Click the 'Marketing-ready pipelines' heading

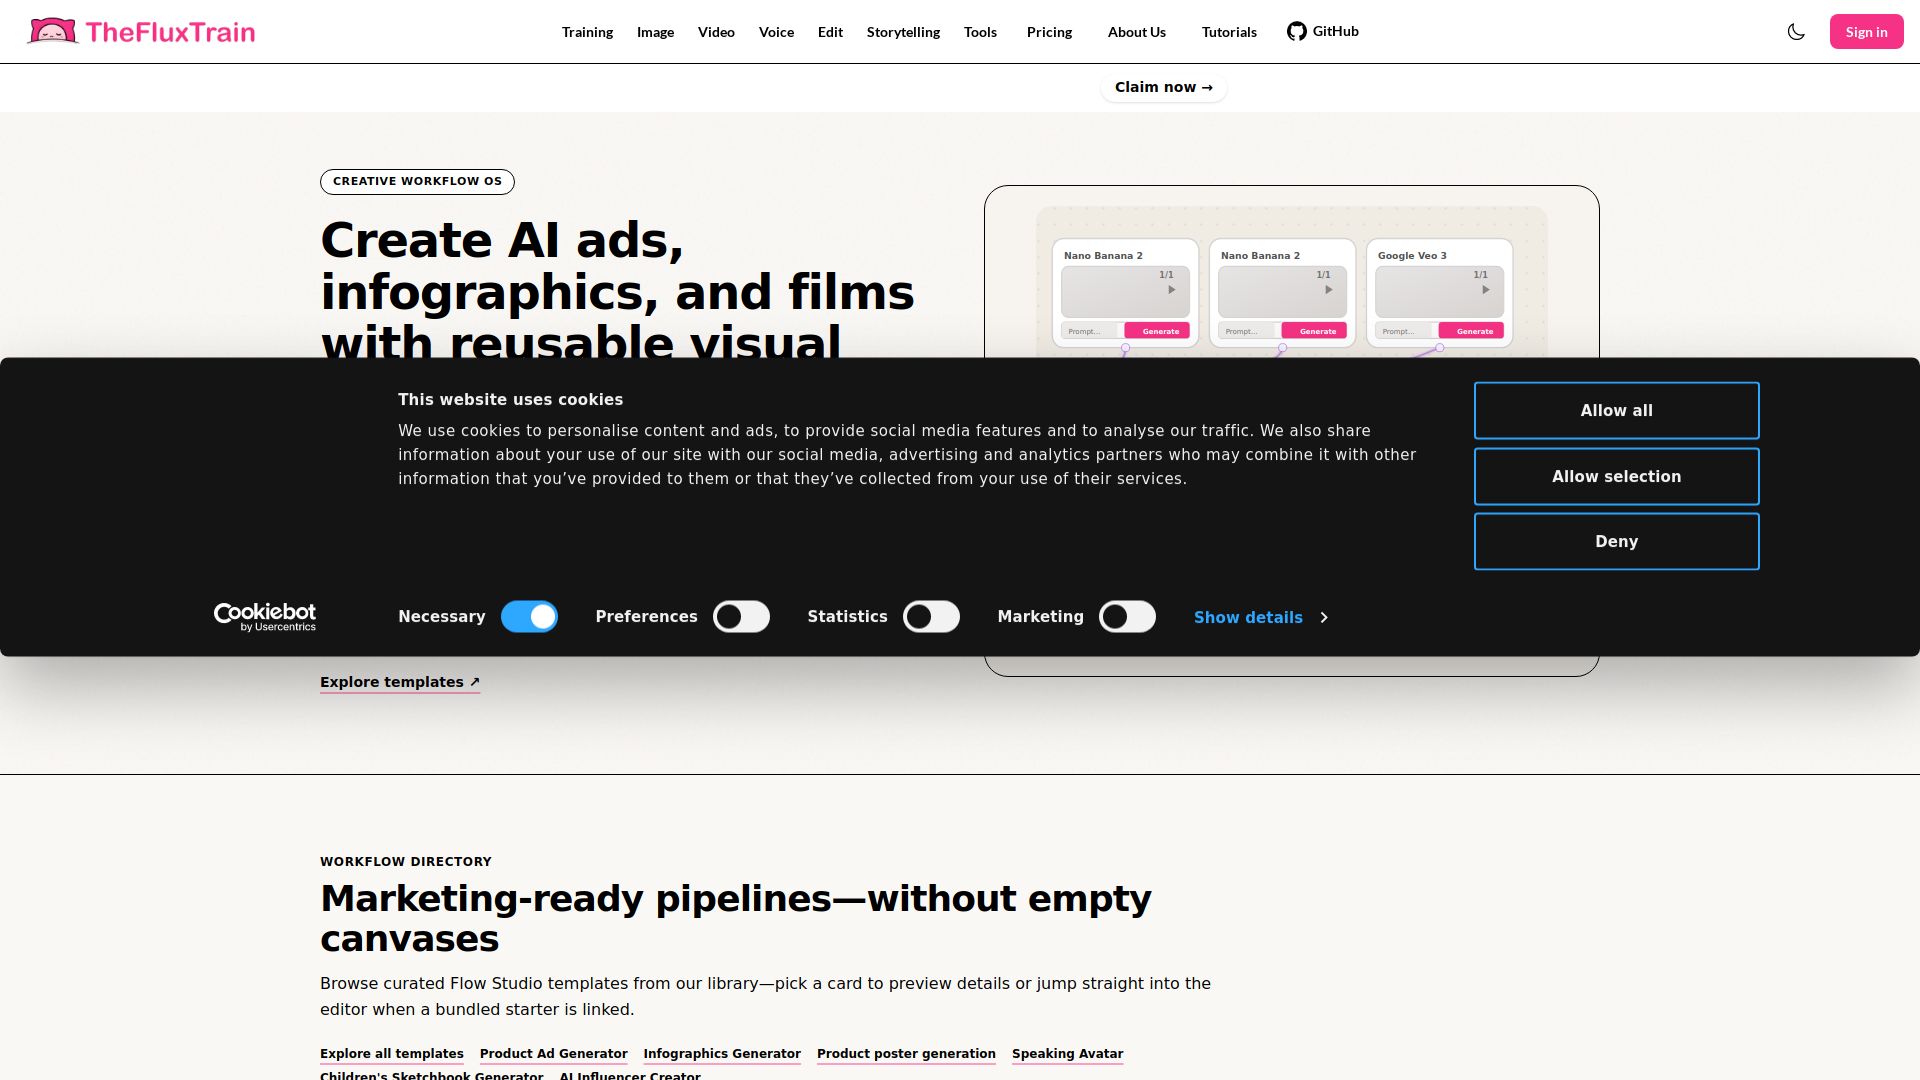[736, 919]
